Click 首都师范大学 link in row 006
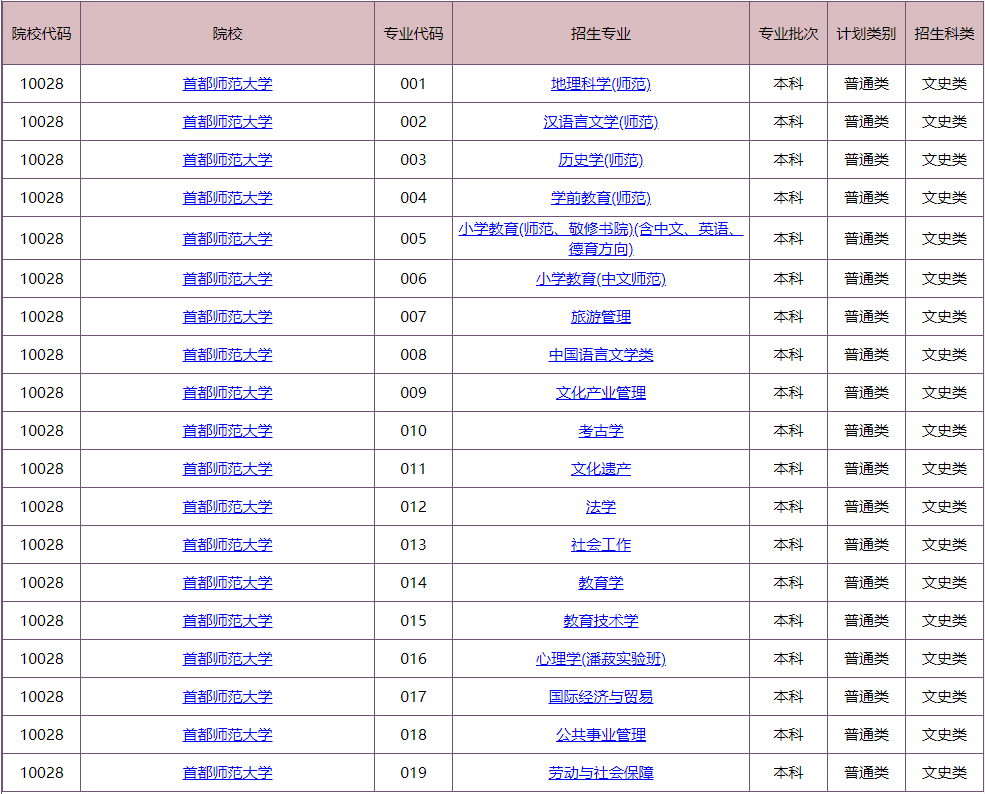The height and width of the screenshot is (794, 985). tap(227, 279)
